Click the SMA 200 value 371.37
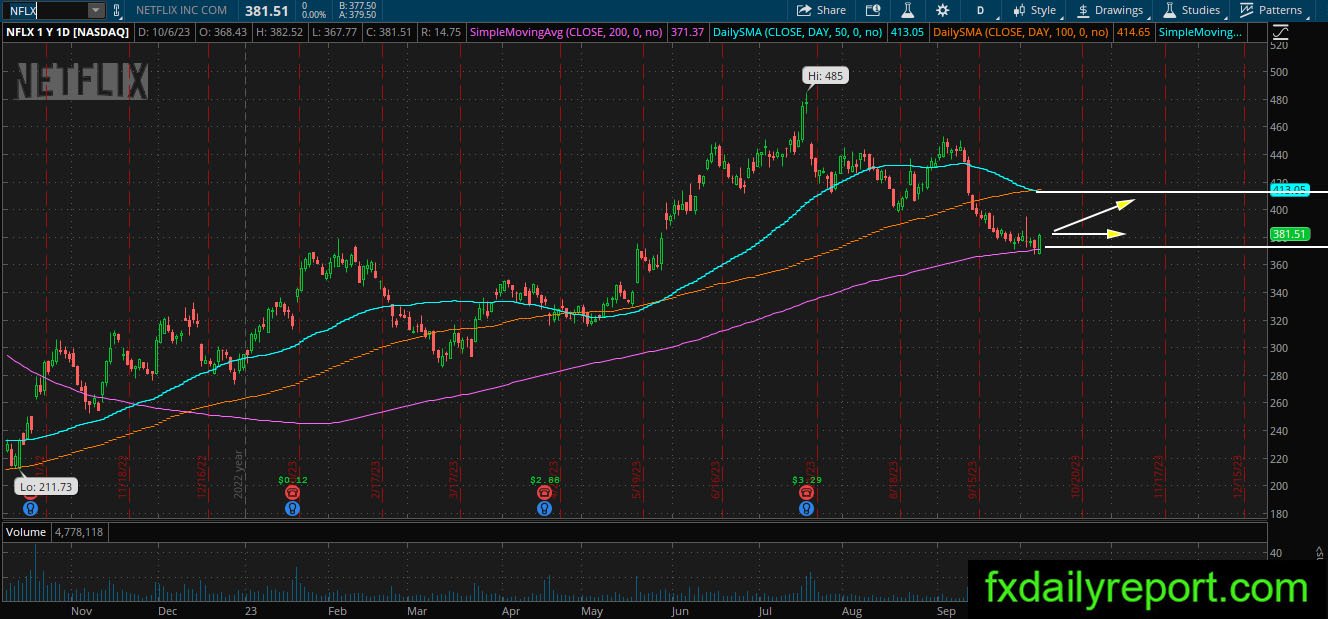Screen dimensions: 1328x619 click(x=689, y=33)
